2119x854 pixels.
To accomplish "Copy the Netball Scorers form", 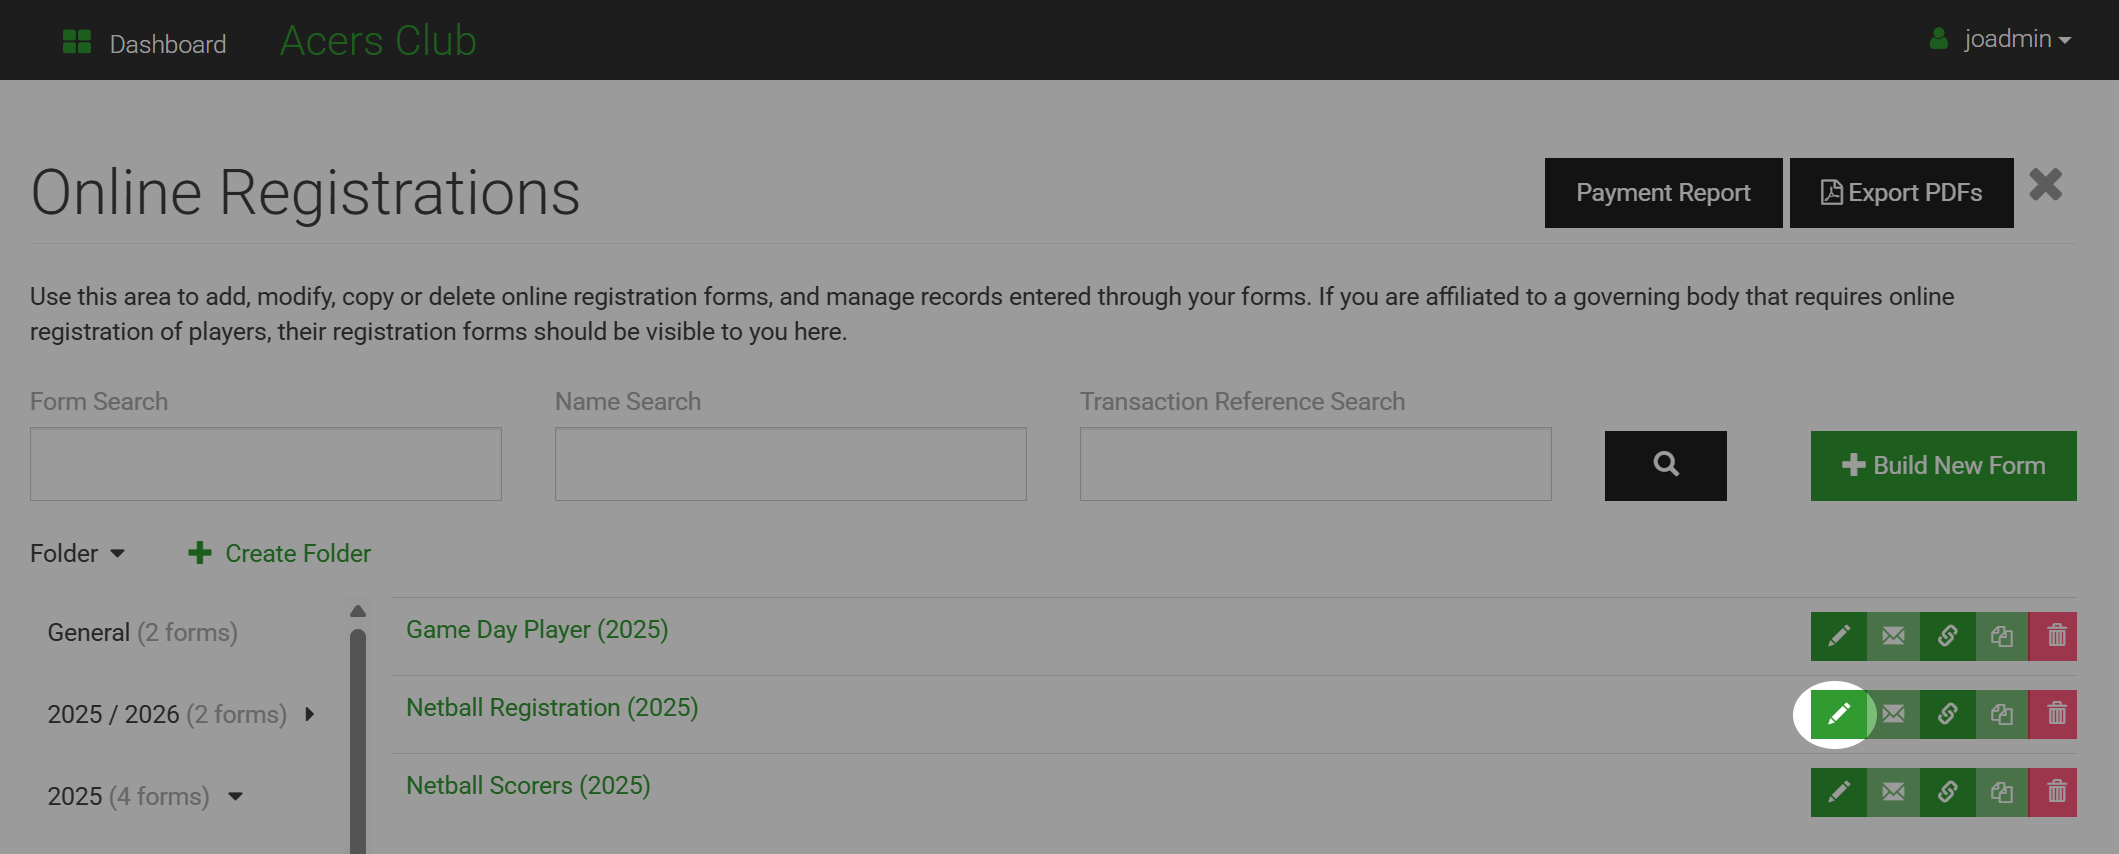I will 2001,792.
